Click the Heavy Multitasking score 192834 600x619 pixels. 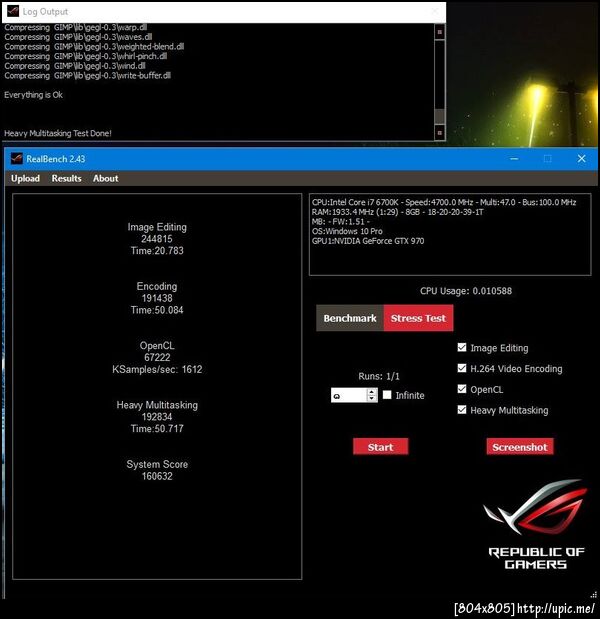pyautogui.click(x=157, y=417)
